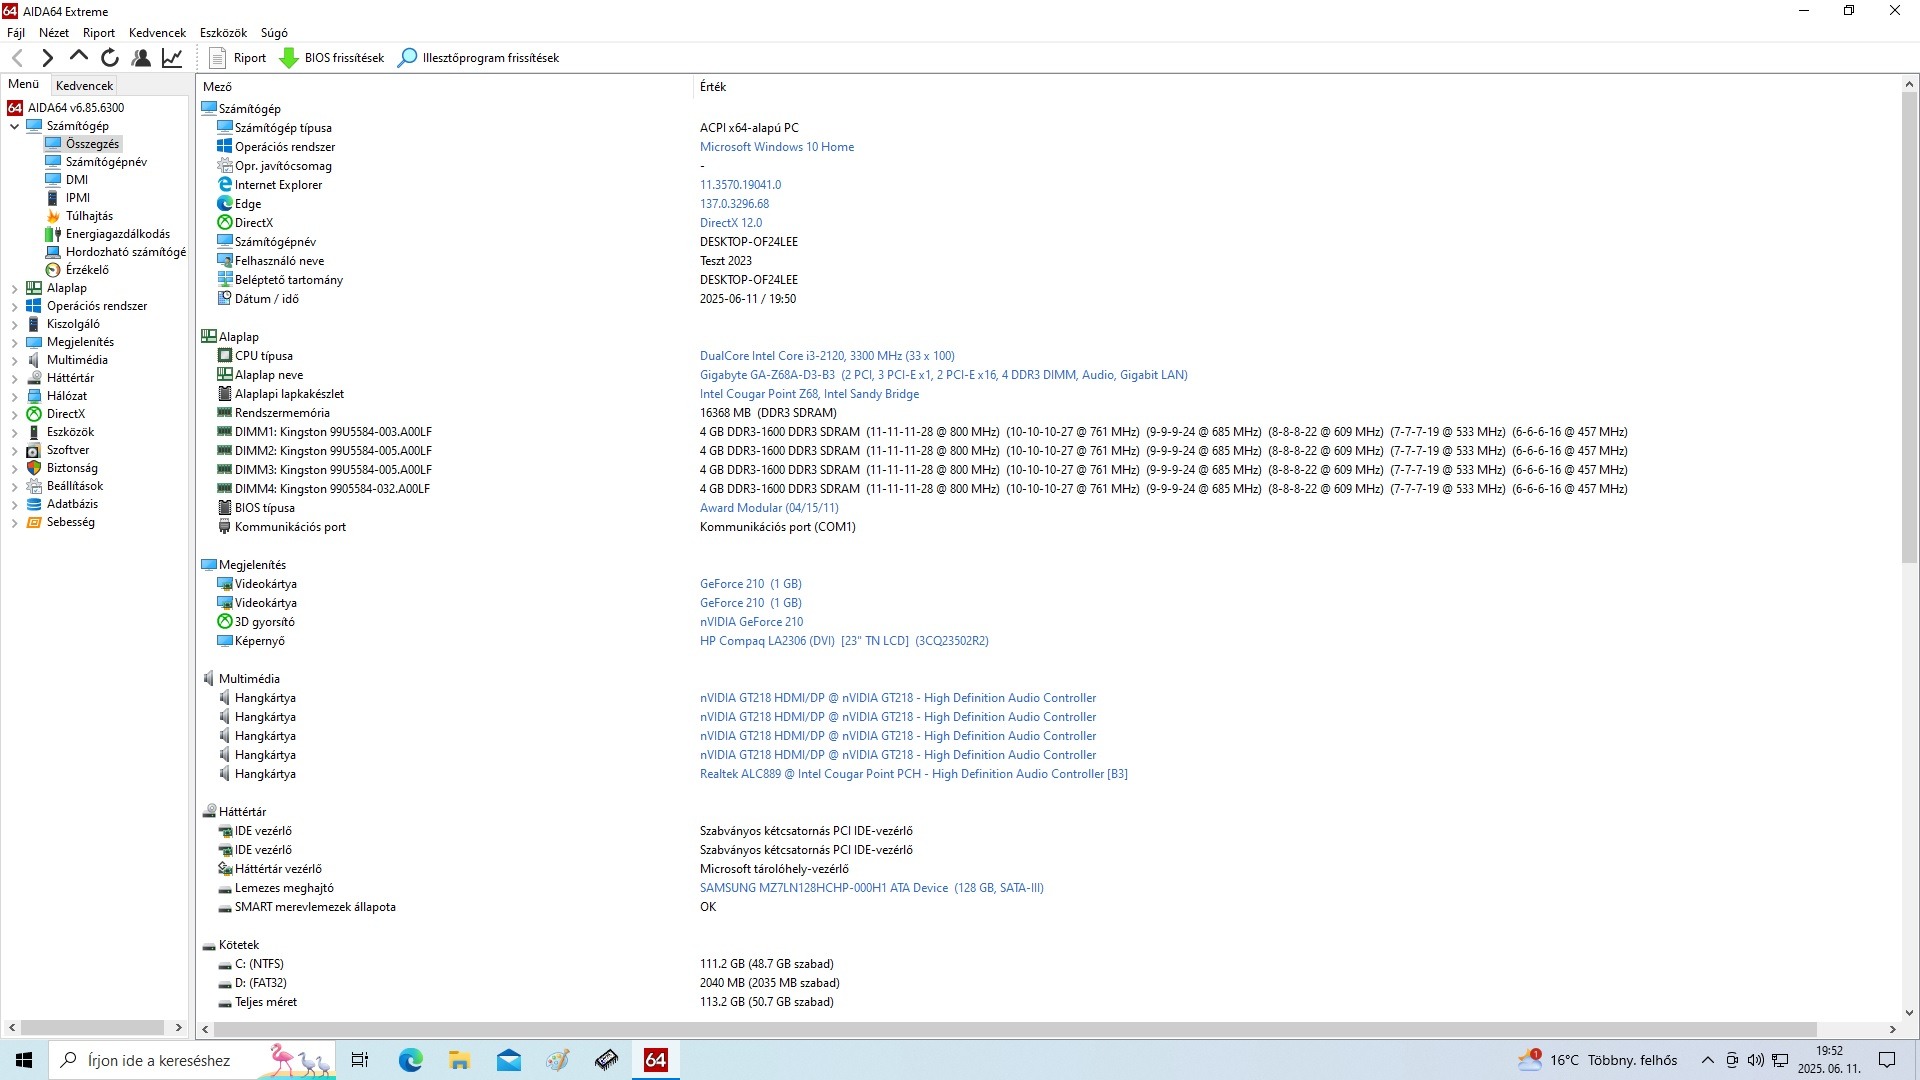Open Microsoft Edge from taskbar
This screenshot has width=1920, height=1080.
click(x=411, y=1060)
